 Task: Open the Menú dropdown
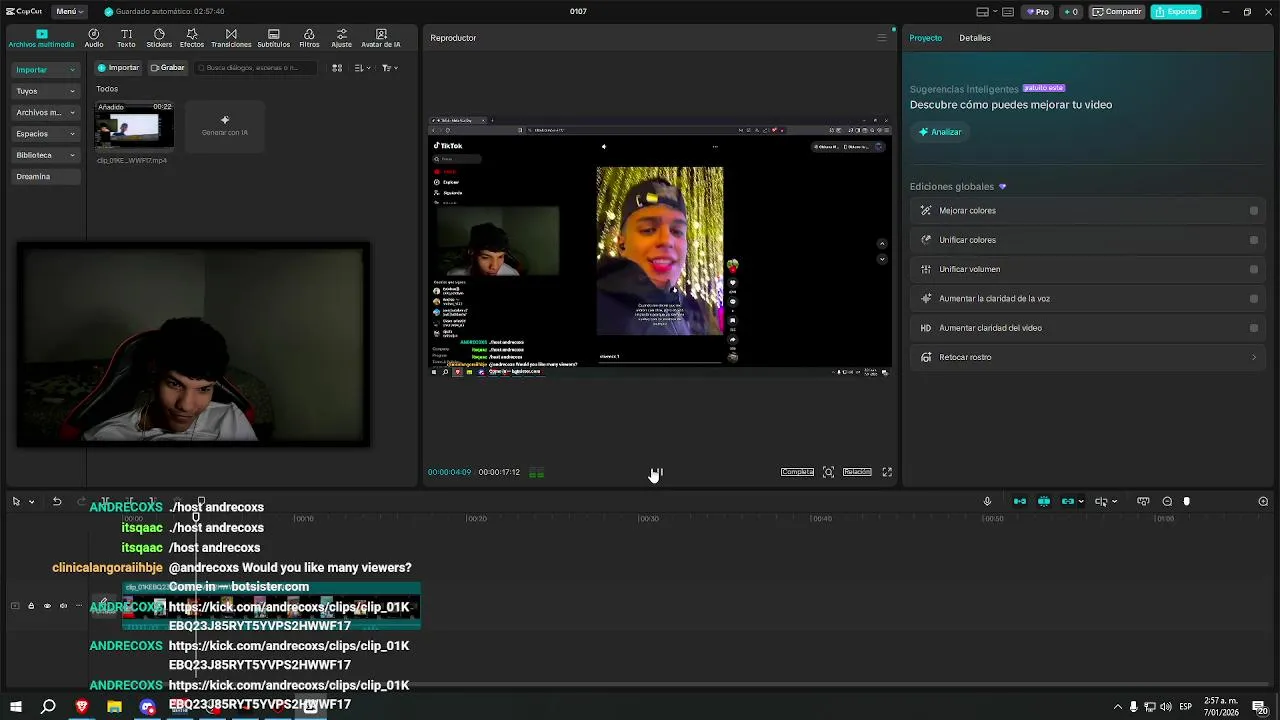68,12
